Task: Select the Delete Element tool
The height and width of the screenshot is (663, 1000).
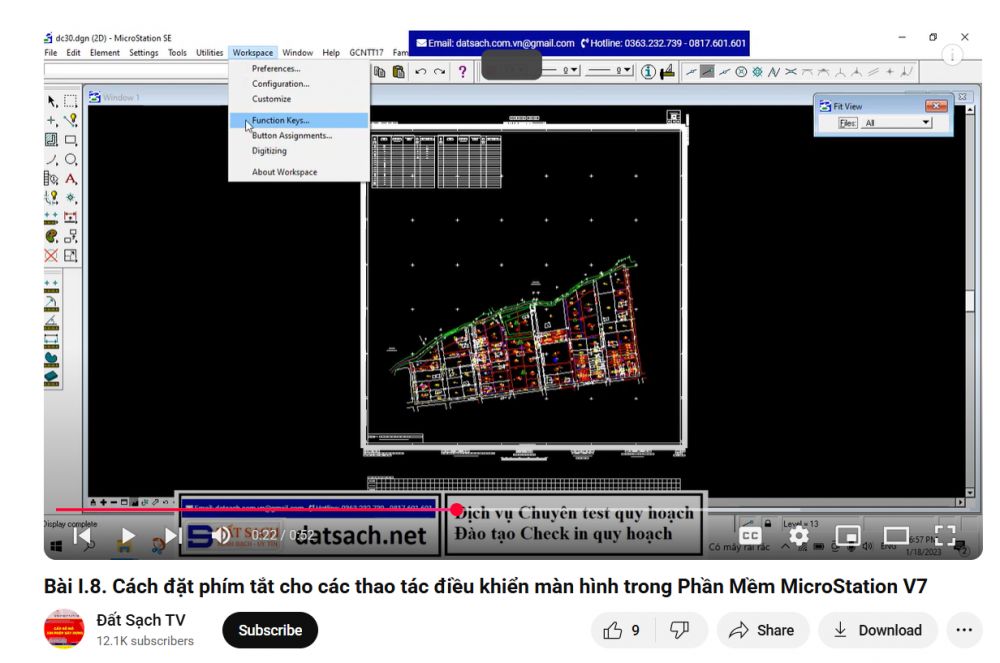Action: 52,256
